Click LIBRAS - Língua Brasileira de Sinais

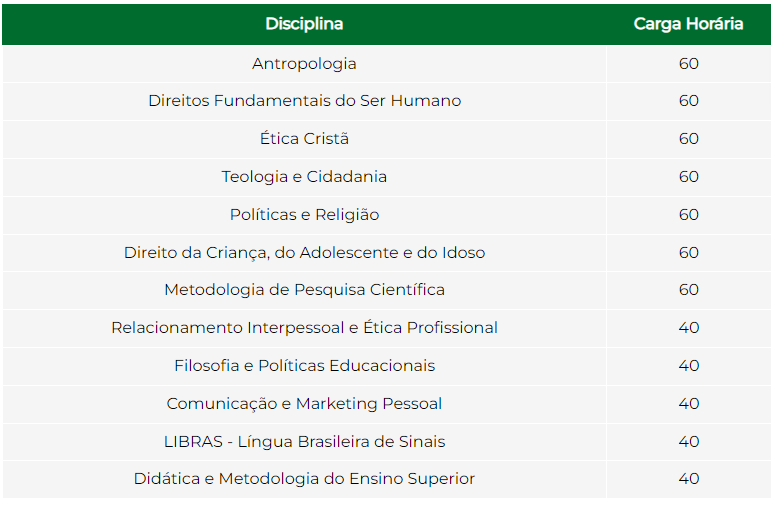coord(304,442)
